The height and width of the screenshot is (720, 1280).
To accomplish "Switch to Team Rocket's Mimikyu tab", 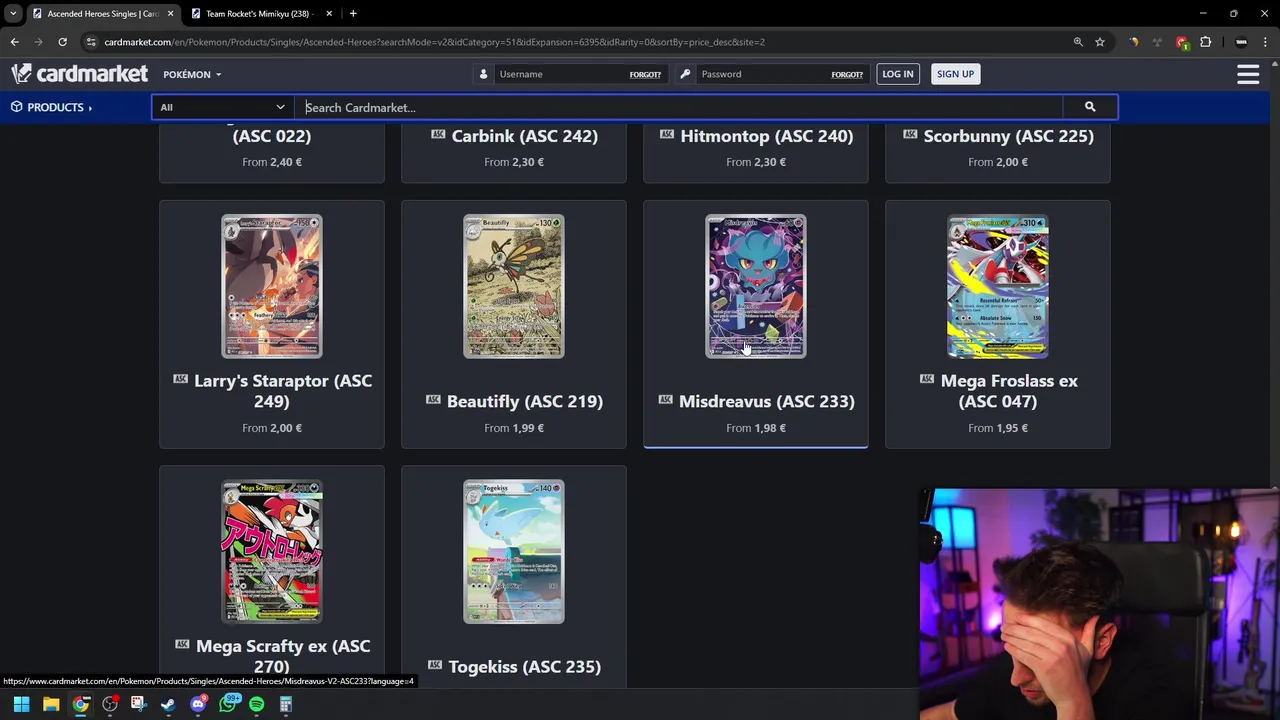I will click(x=260, y=13).
